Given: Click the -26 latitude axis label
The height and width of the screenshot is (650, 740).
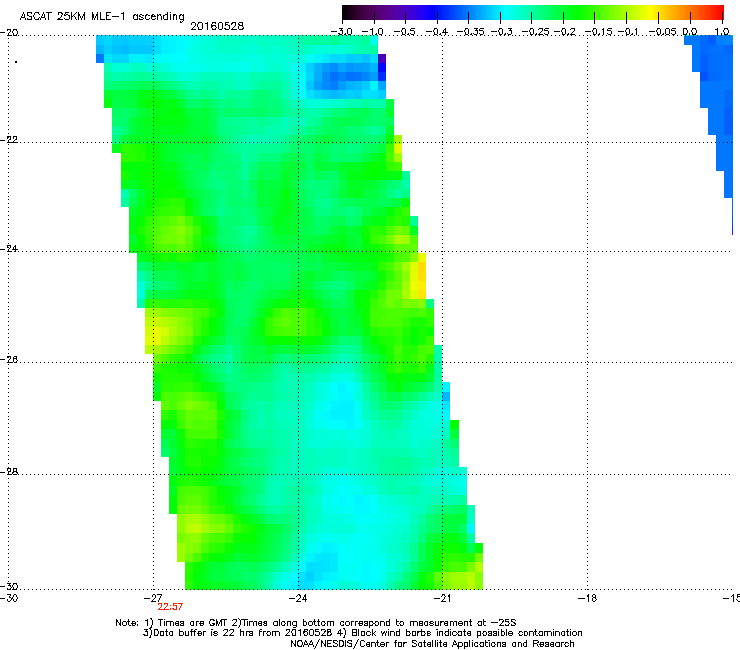Looking at the screenshot, I should (9, 360).
